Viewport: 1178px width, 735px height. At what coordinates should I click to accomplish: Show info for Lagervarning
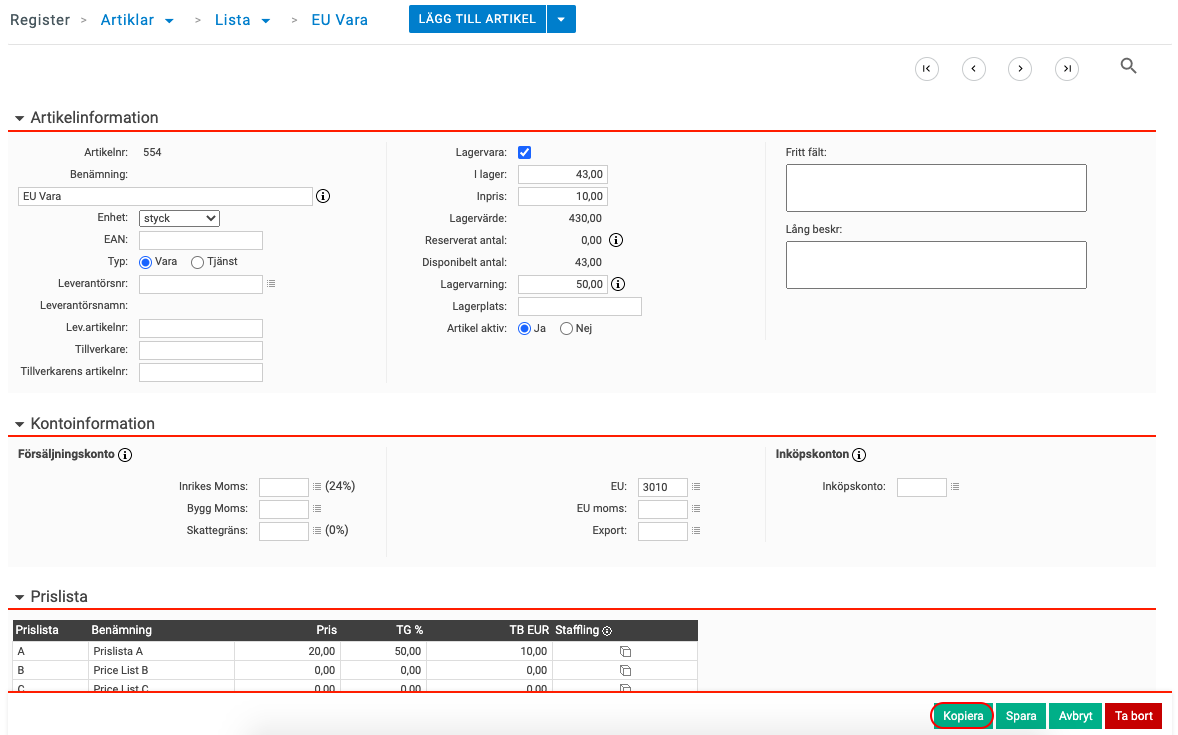coord(618,284)
